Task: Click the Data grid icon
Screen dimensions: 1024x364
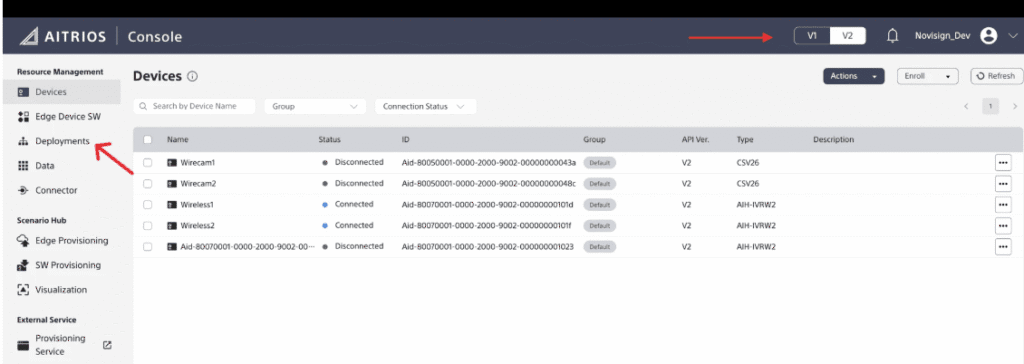Action: click(23, 166)
